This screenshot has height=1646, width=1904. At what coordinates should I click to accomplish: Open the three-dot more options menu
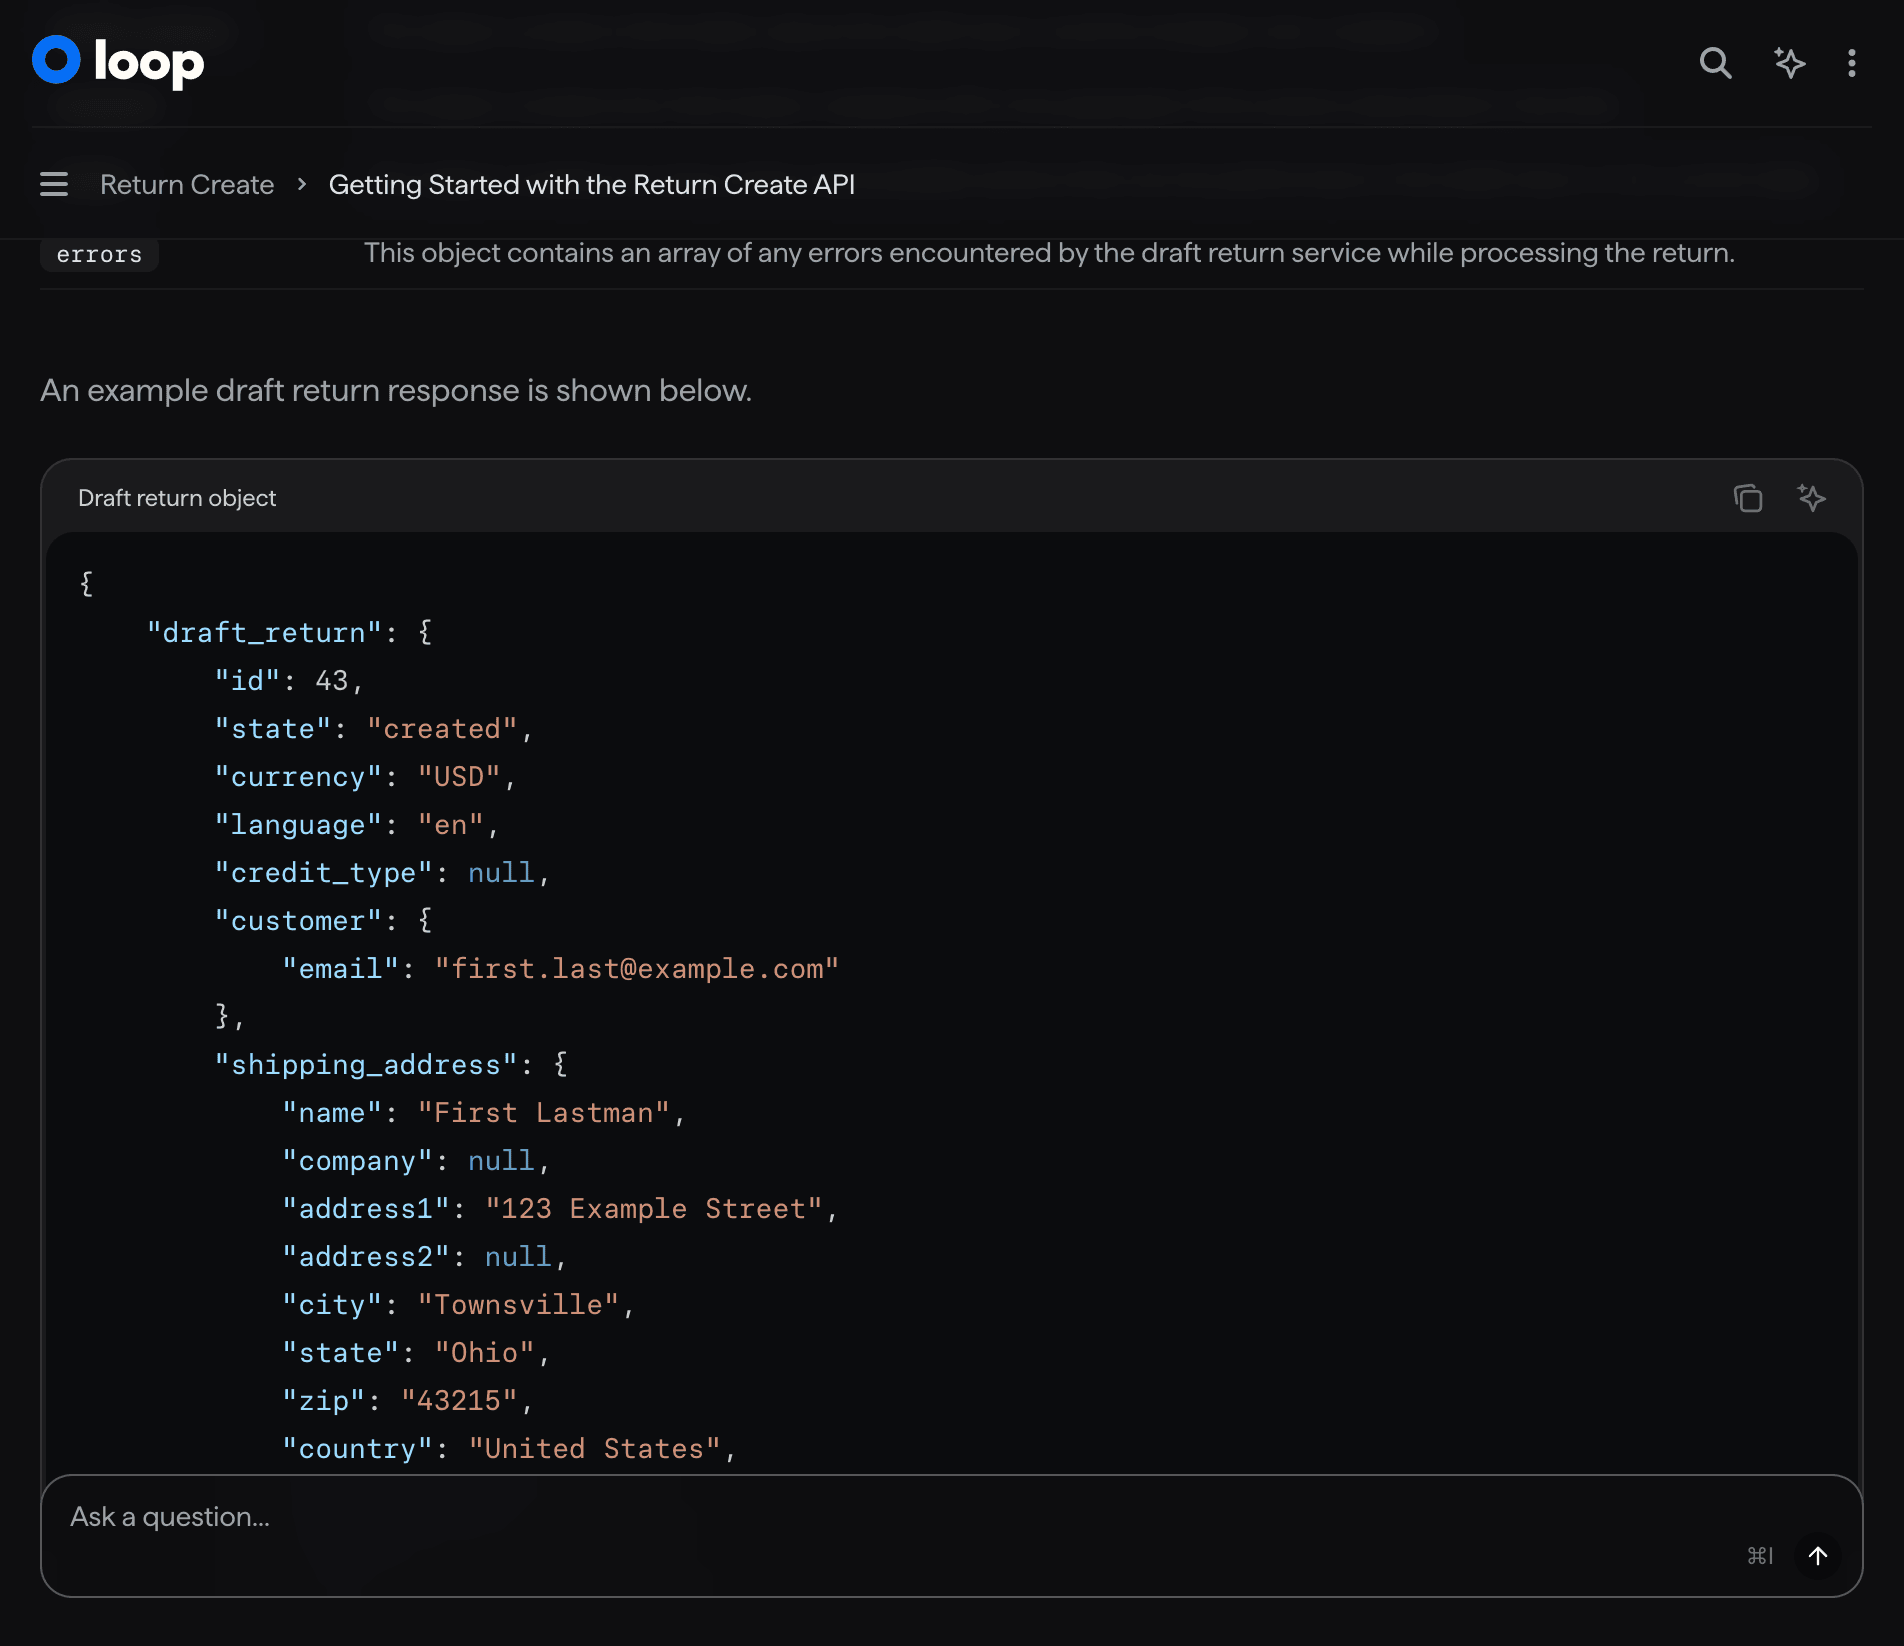(1852, 63)
